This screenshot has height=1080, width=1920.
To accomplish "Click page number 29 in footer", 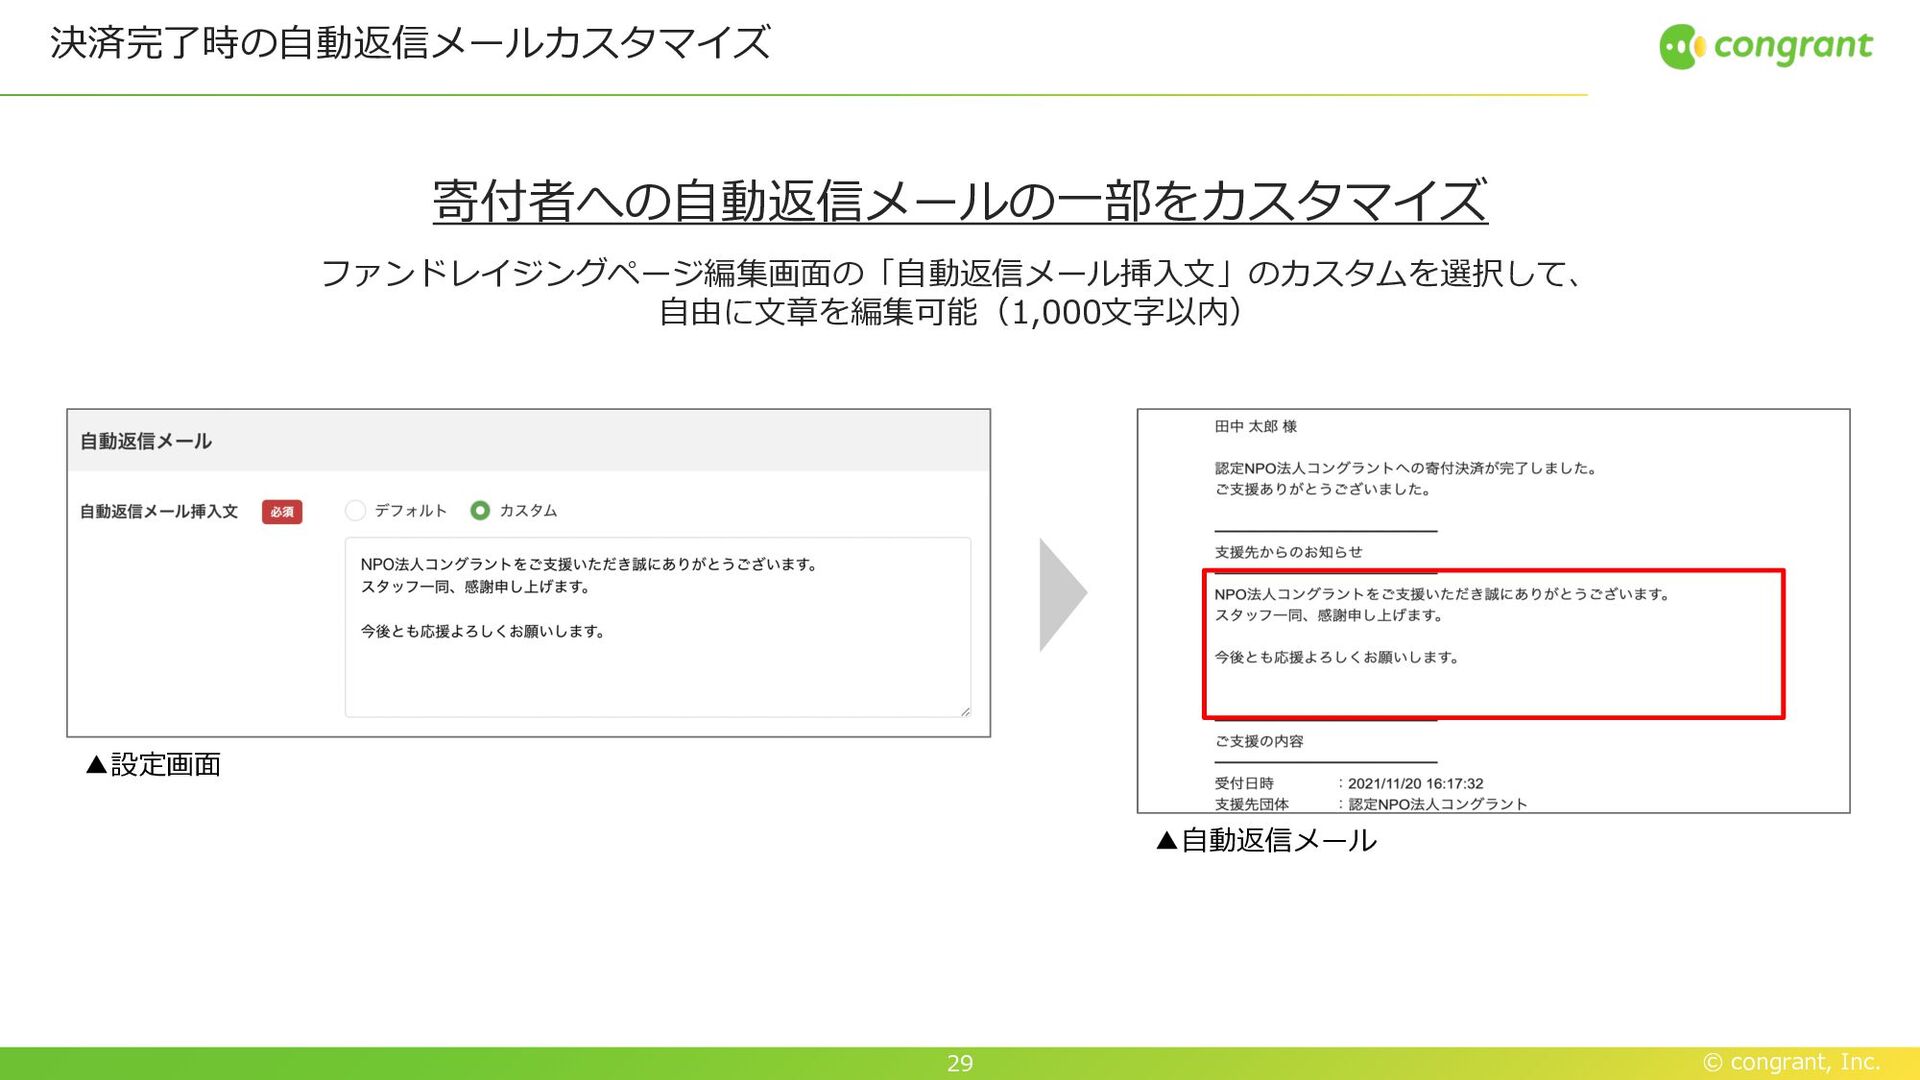I will click(x=960, y=1063).
